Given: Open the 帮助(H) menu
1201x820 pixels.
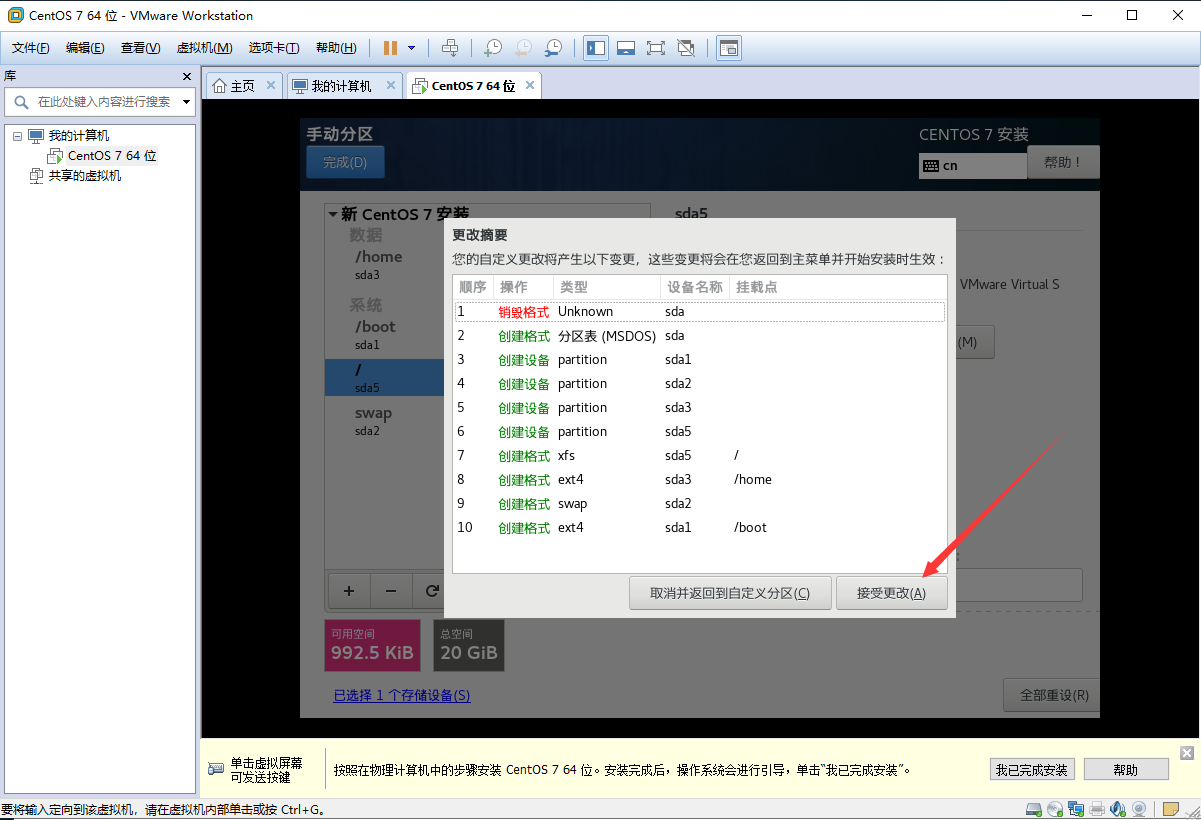Looking at the screenshot, I should pyautogui.click(x=336, y=48).
